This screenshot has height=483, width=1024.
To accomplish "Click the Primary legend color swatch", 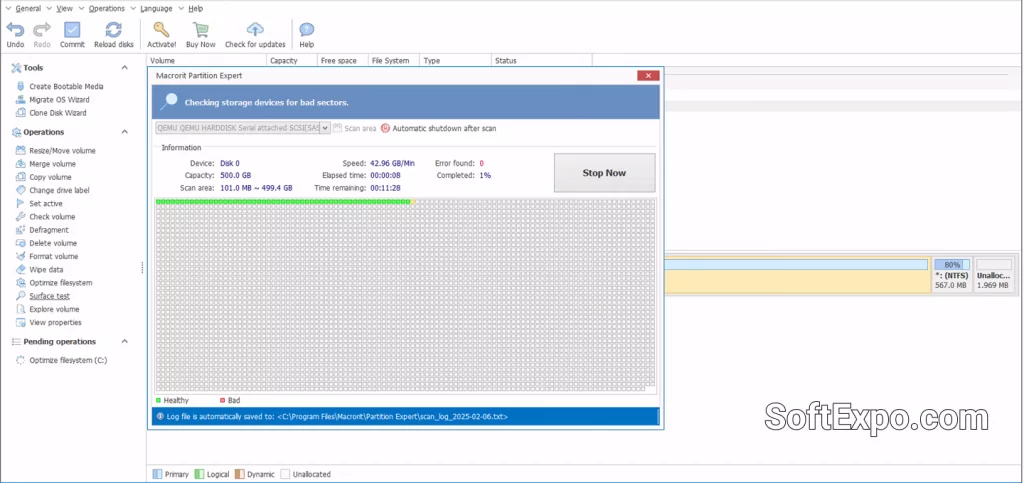I will point(157,475).
